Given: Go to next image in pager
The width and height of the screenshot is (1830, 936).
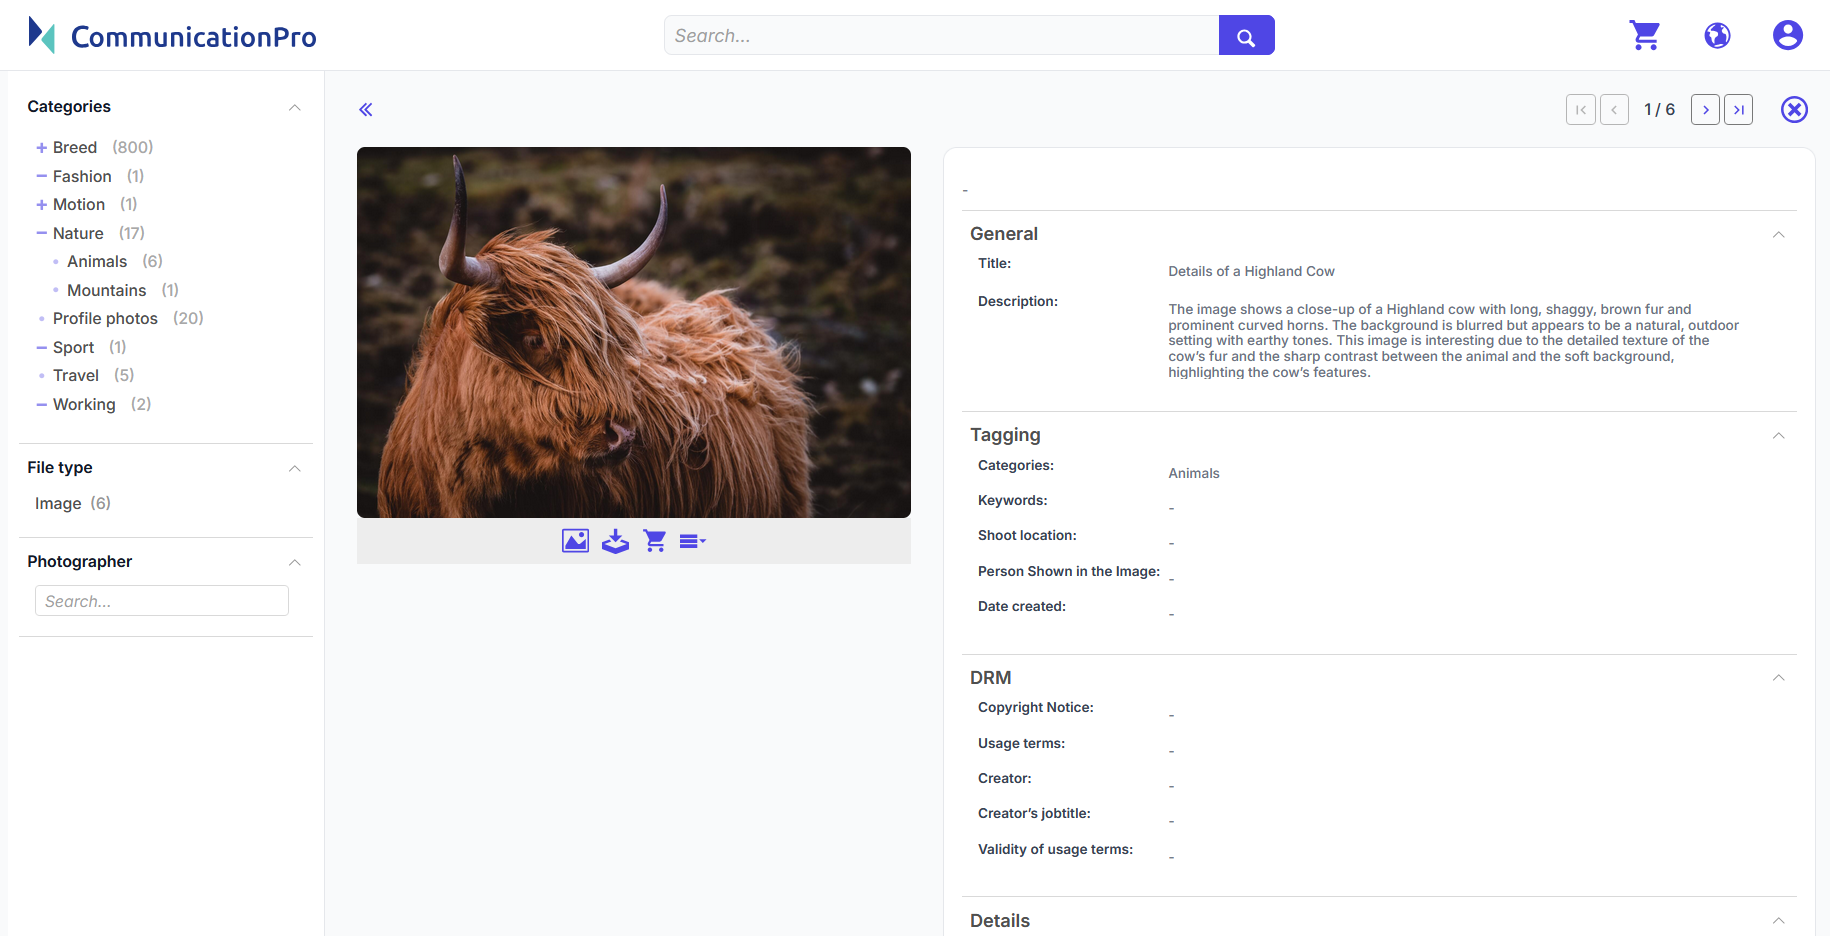Looking at the screenshot, I should (1705, 110).
